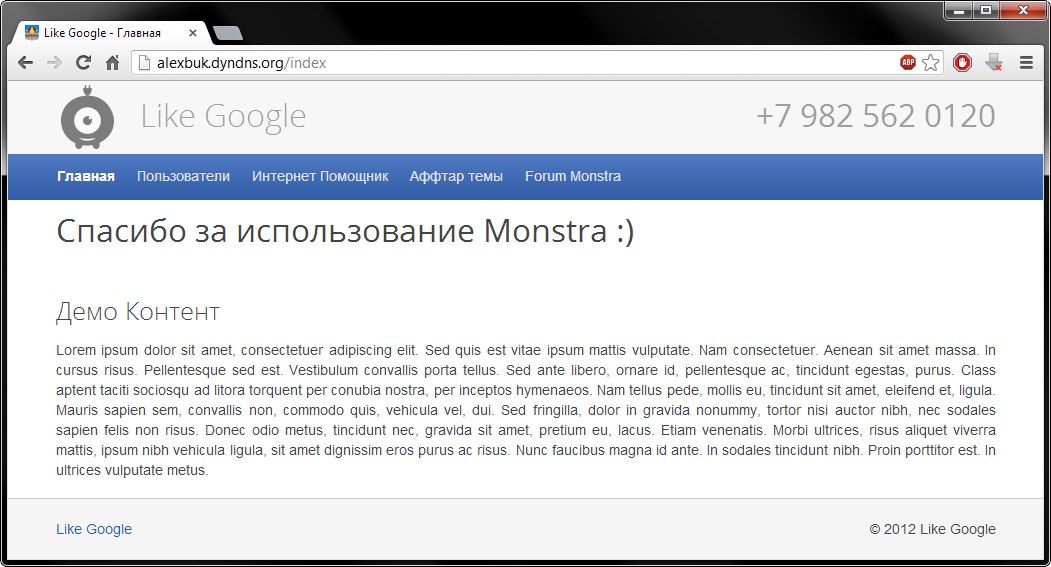Open the Интернет Помощник menu link
Viewport: 1051px width, 567px height.
[320, 176]
